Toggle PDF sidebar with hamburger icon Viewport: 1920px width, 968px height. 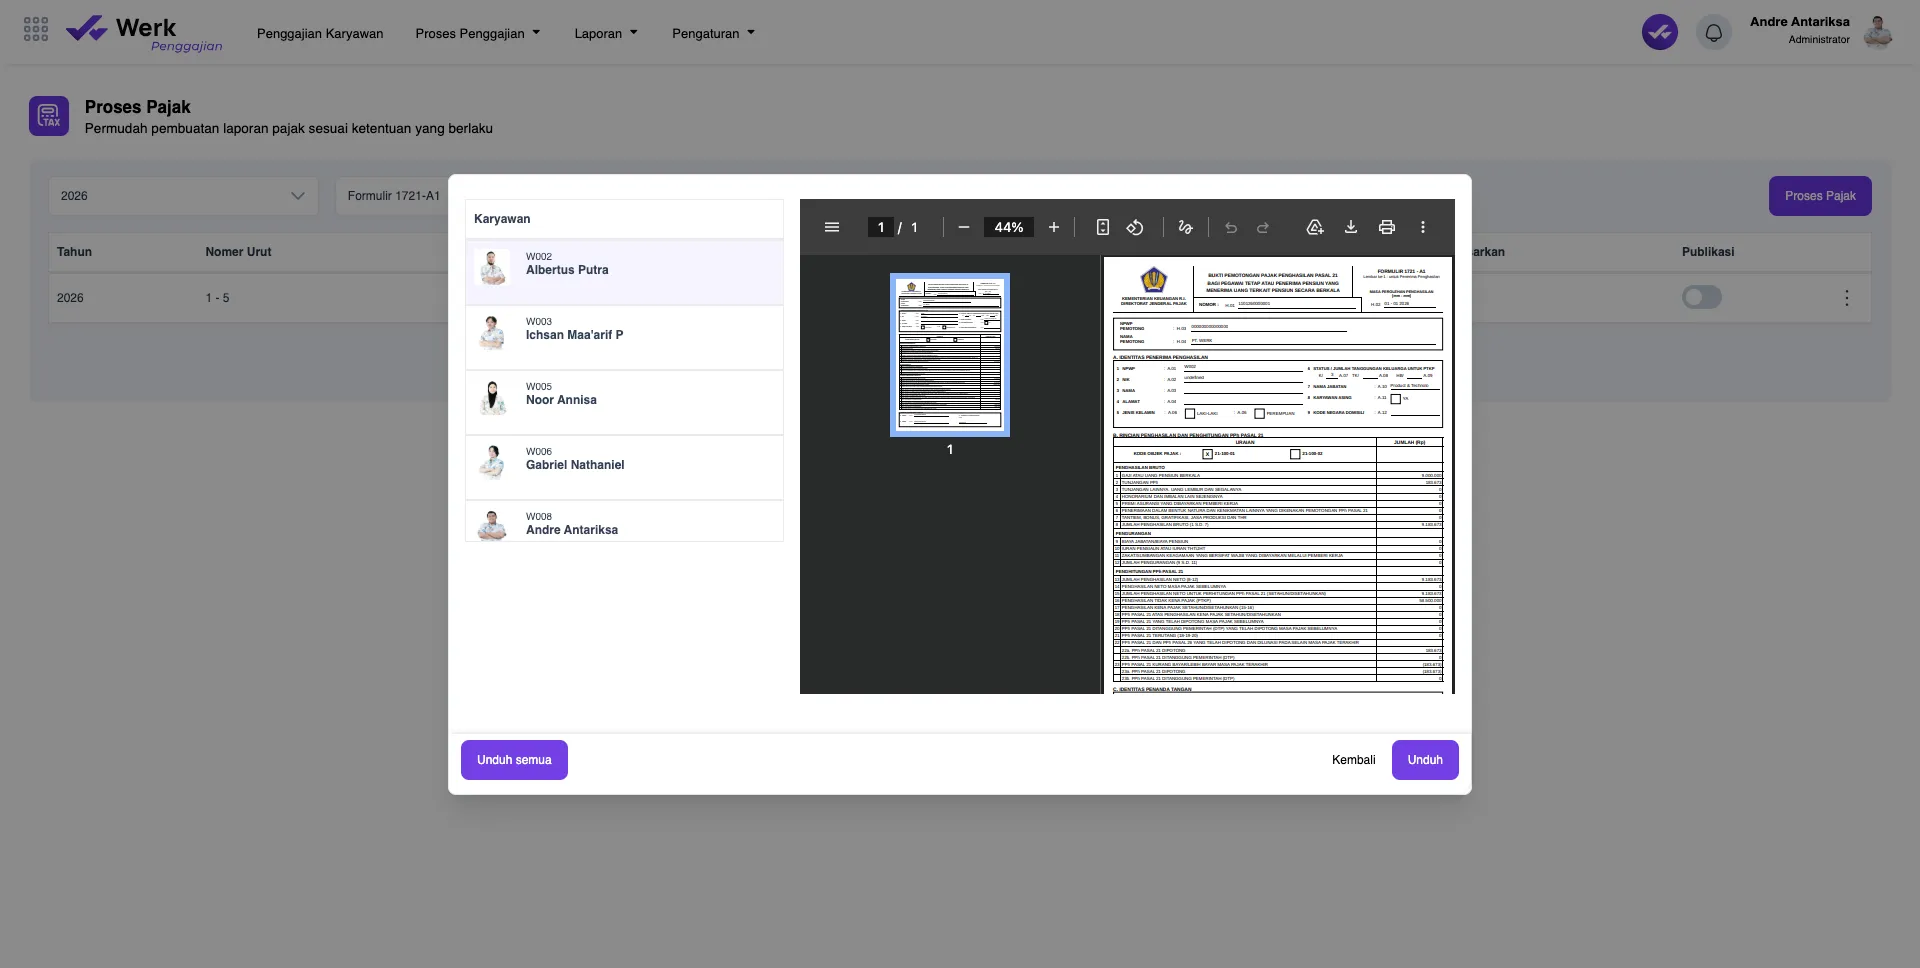[x=831, y=228]
